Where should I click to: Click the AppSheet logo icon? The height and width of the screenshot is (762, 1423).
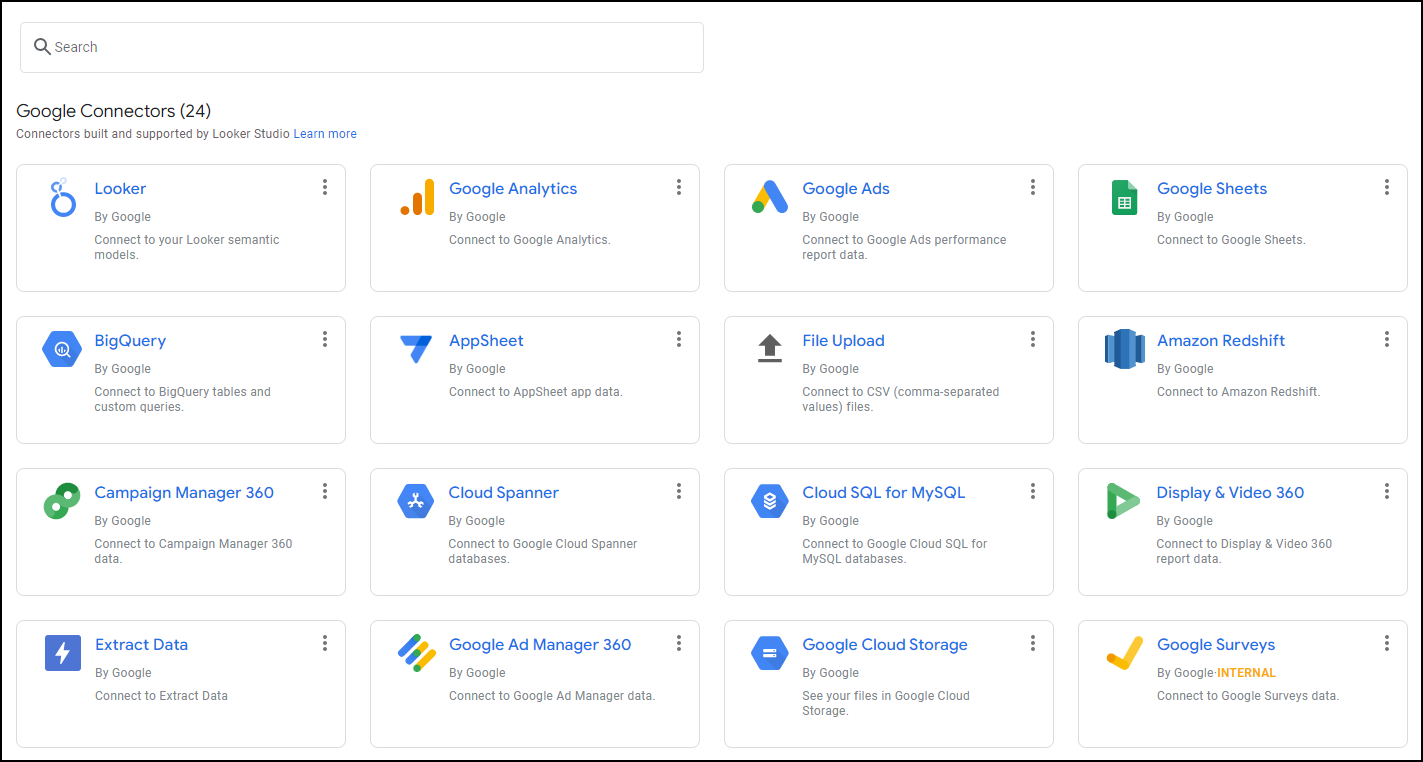pos(416,349)
